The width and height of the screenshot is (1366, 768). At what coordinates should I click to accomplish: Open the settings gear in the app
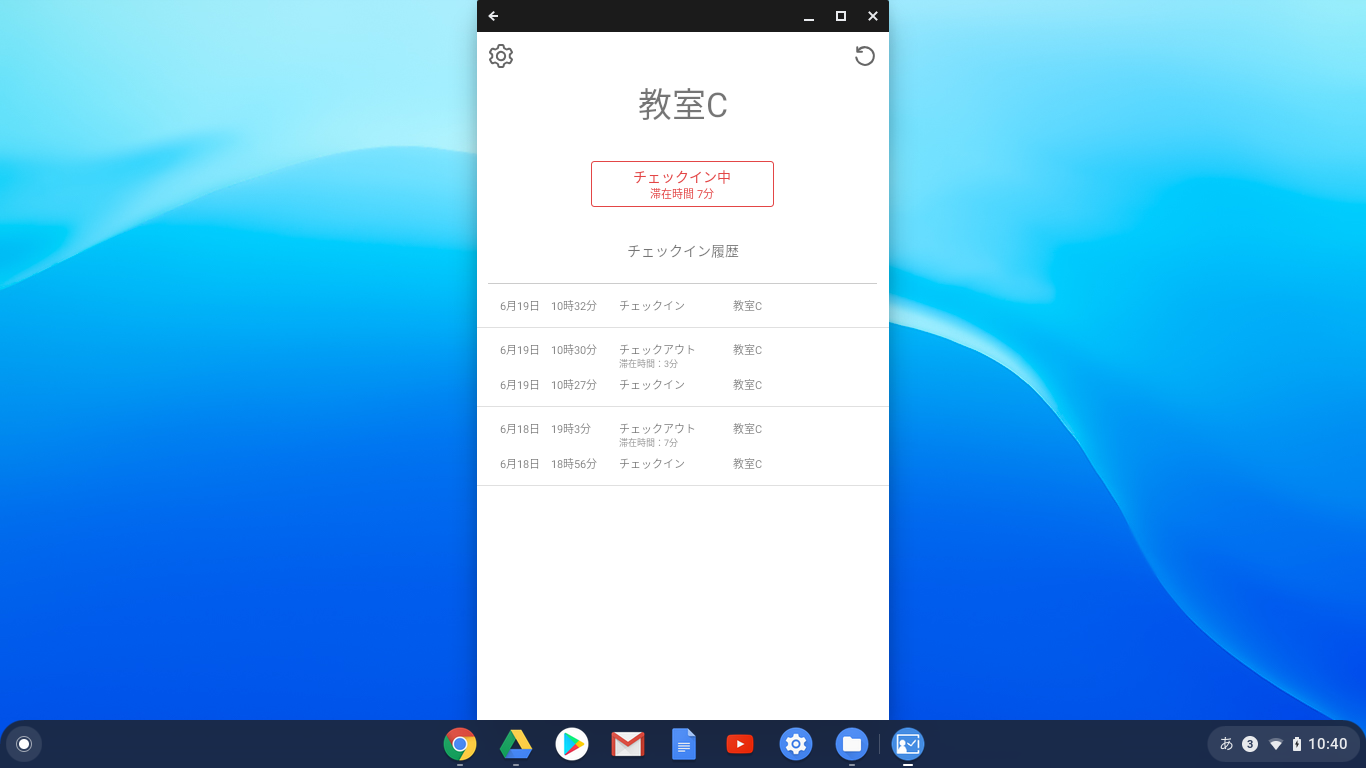(501, 56)
